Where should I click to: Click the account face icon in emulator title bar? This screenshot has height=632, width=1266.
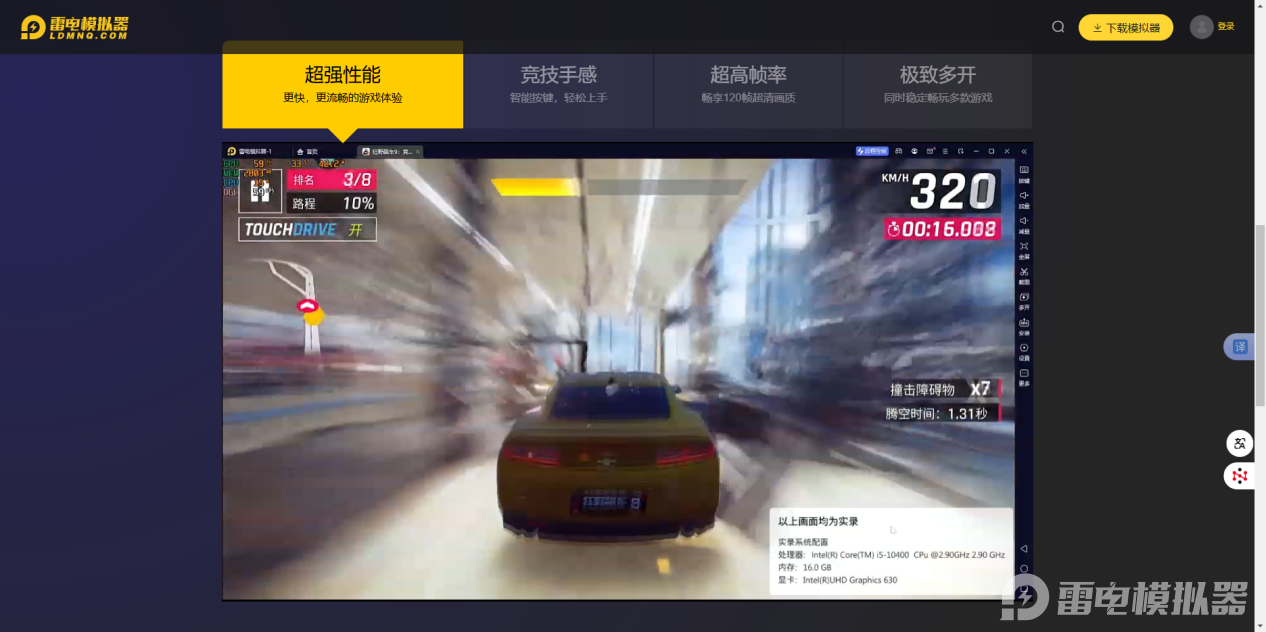[x=914, y=151]
